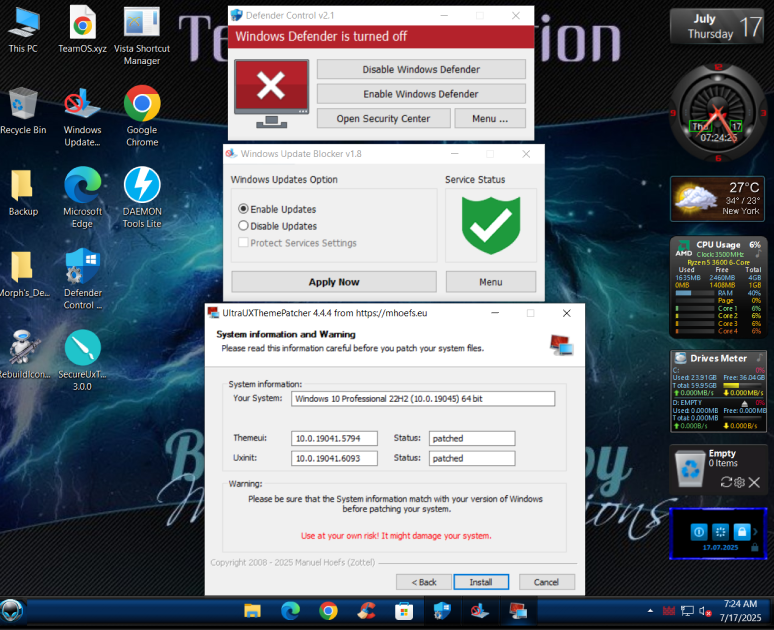Select the Disable Updates radio button

point(243,226)
